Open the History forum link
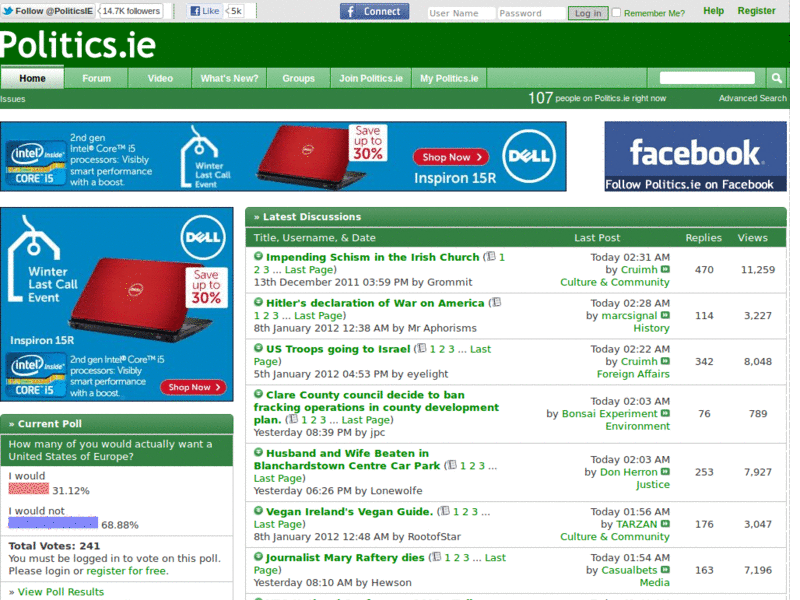Viewport: 800px width, 600px height. coord(651,328)
